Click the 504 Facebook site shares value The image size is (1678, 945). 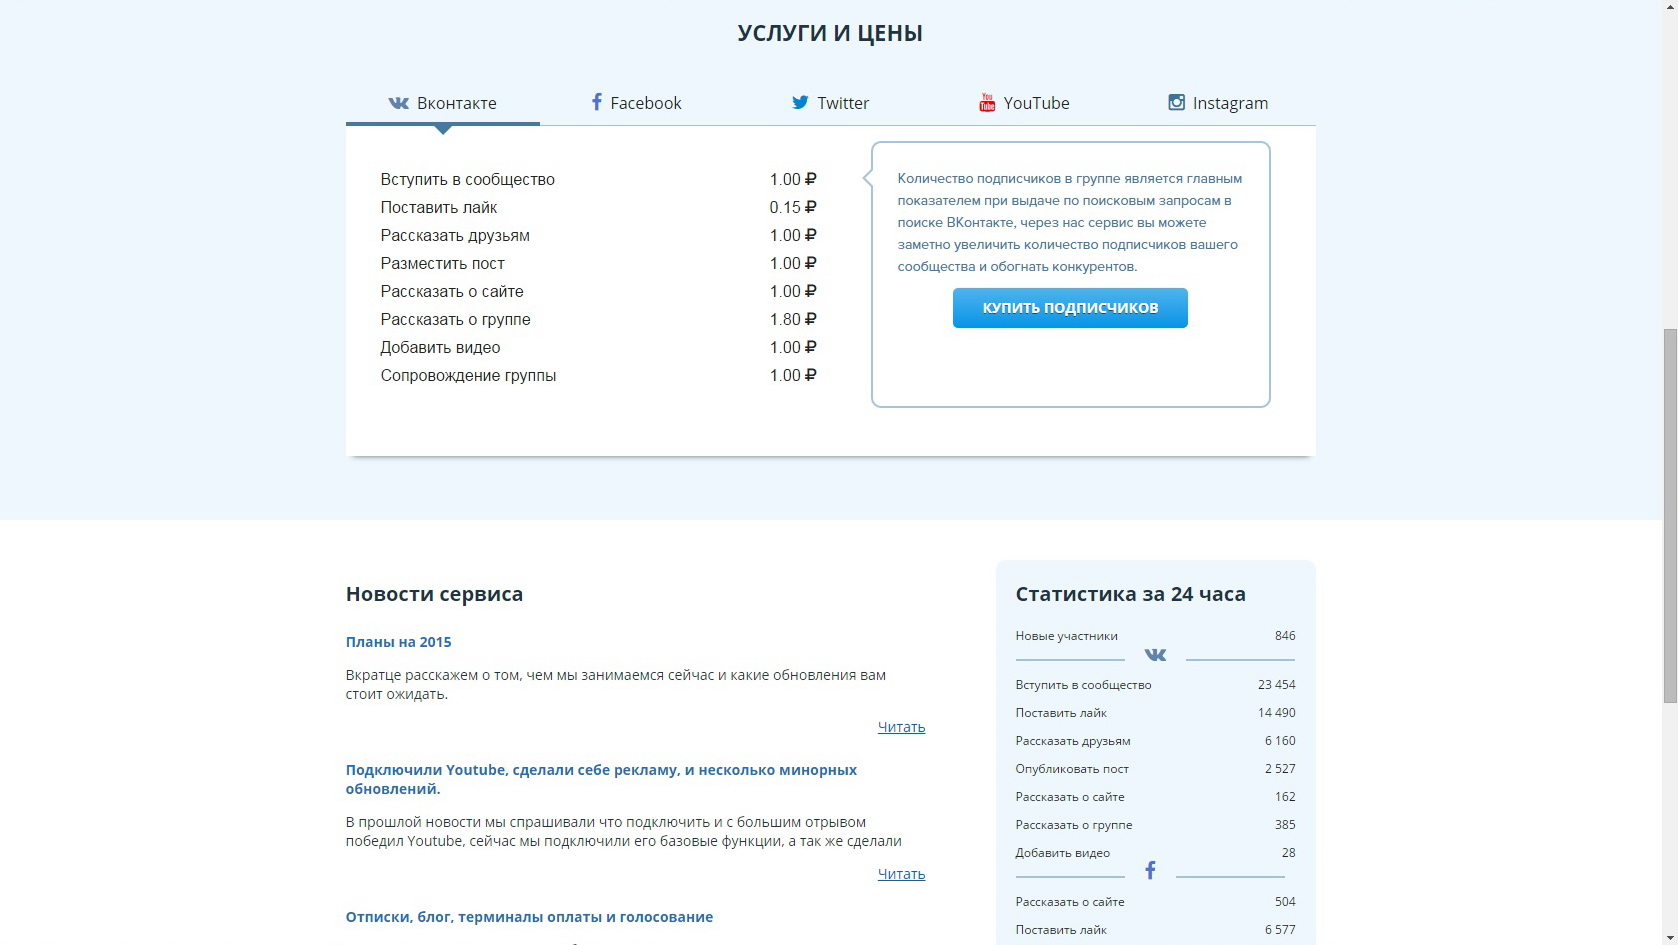pos(1285,902)
